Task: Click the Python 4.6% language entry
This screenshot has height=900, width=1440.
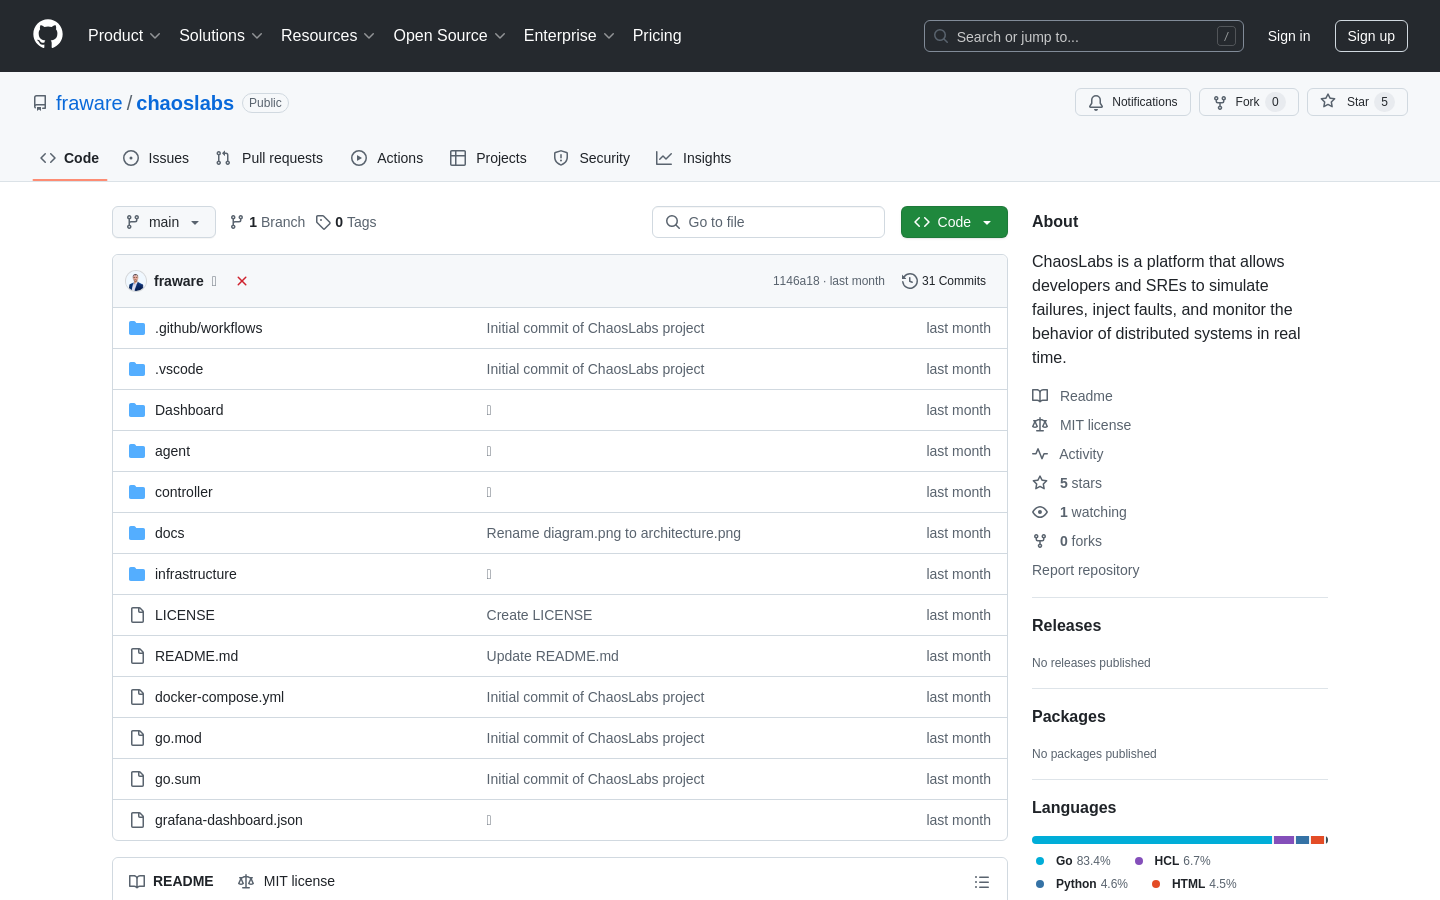Action: (1081, 884)
